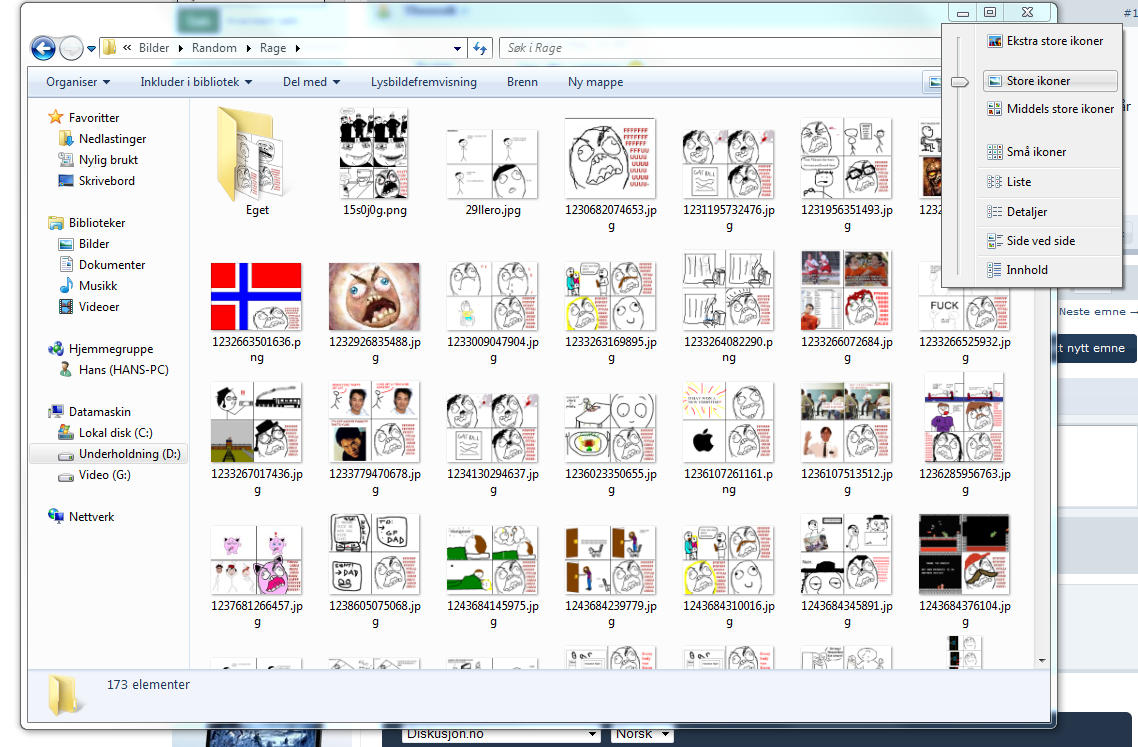1138x747 pixels.
Task: Choose Ekstra store ikoner view icon
Action: coord(994,41)
